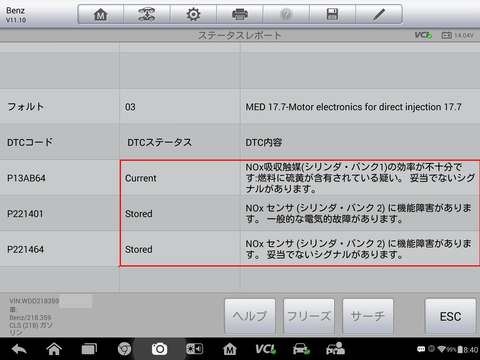
Task: Open brightness and volume shortcut icon
Action: pyautogui.click(x=194, y=349)
